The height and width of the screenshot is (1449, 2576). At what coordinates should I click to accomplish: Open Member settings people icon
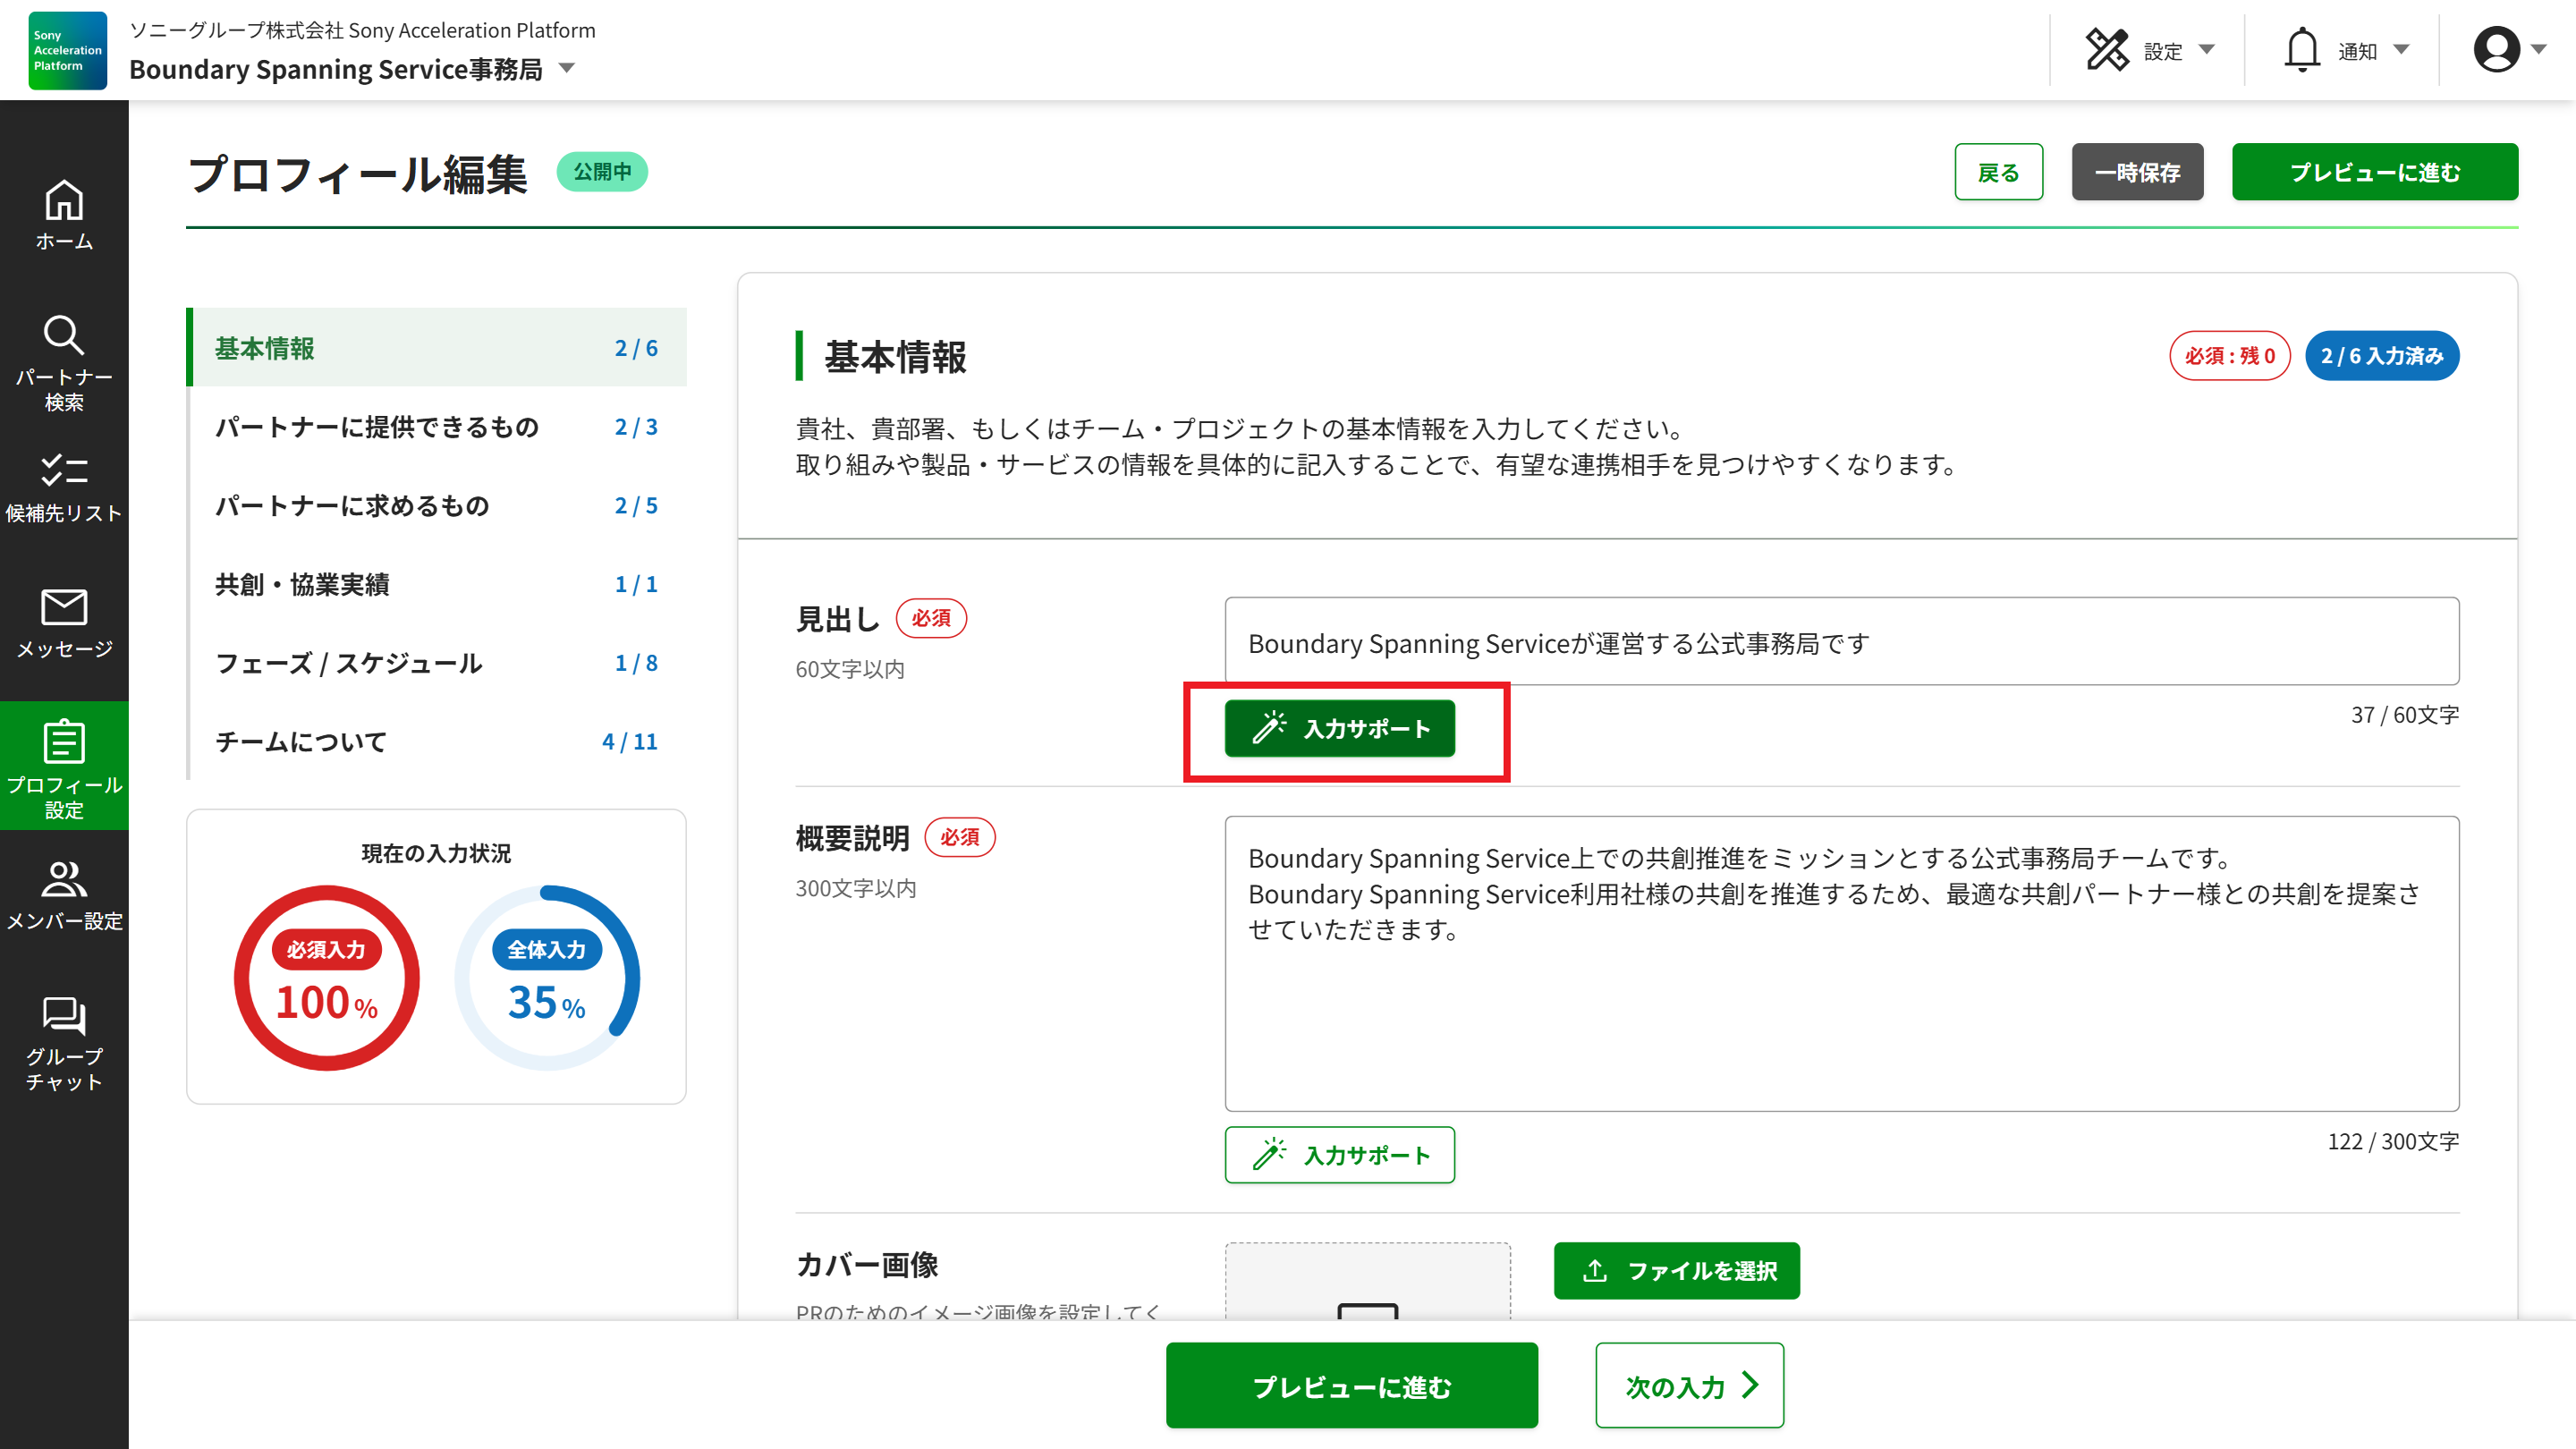point(64,880)
